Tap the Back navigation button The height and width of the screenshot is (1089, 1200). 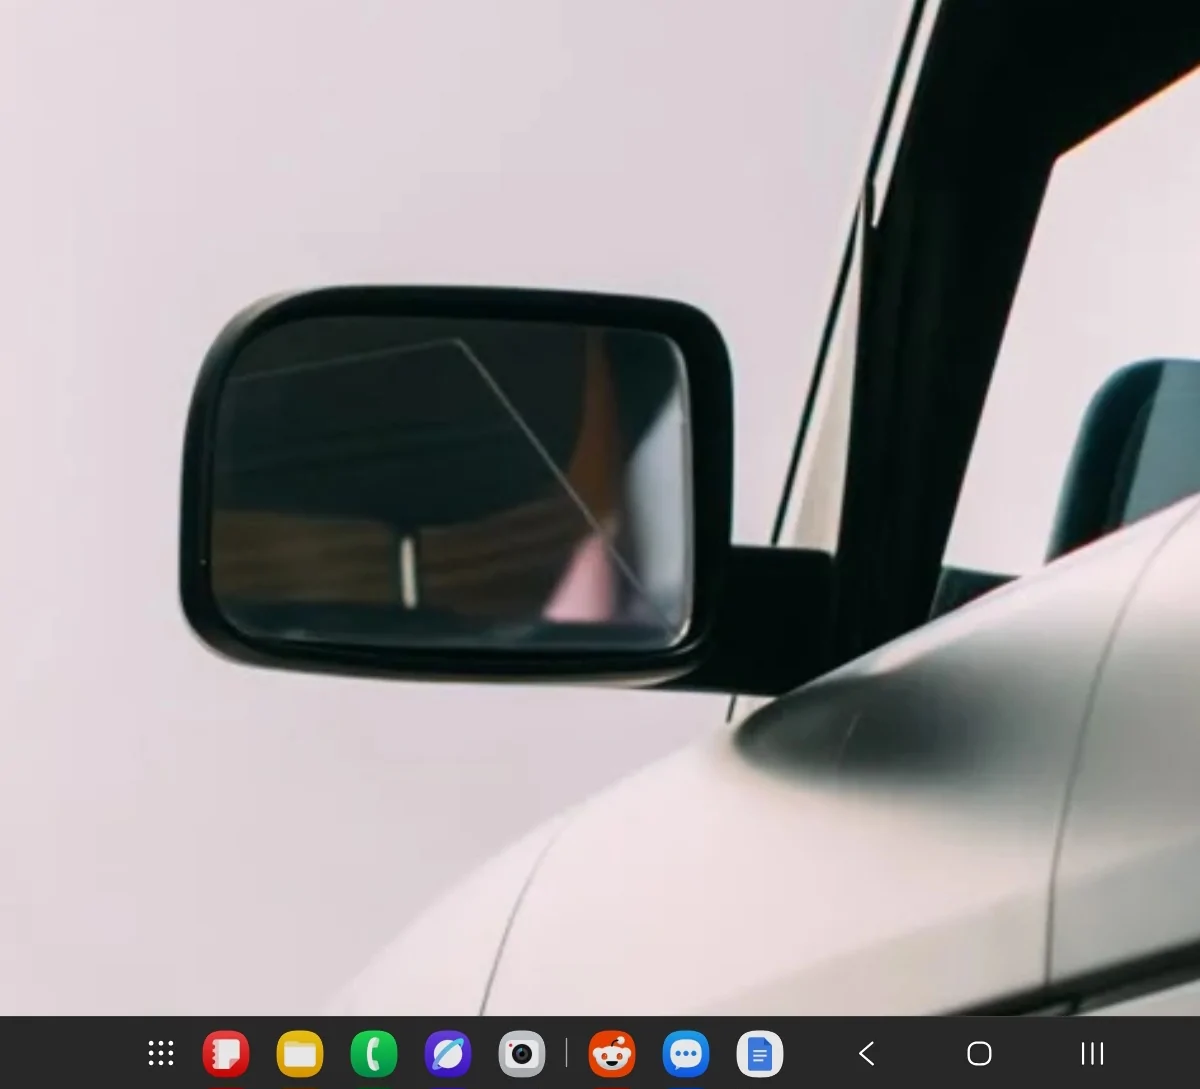click(x=867, y=1053)
